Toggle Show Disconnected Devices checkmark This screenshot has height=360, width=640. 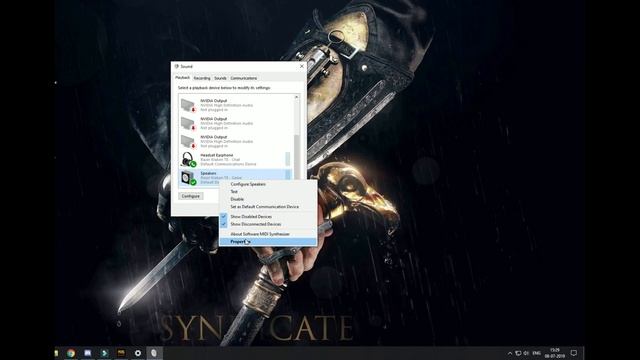pyautogui.click(x=224, y=224)
